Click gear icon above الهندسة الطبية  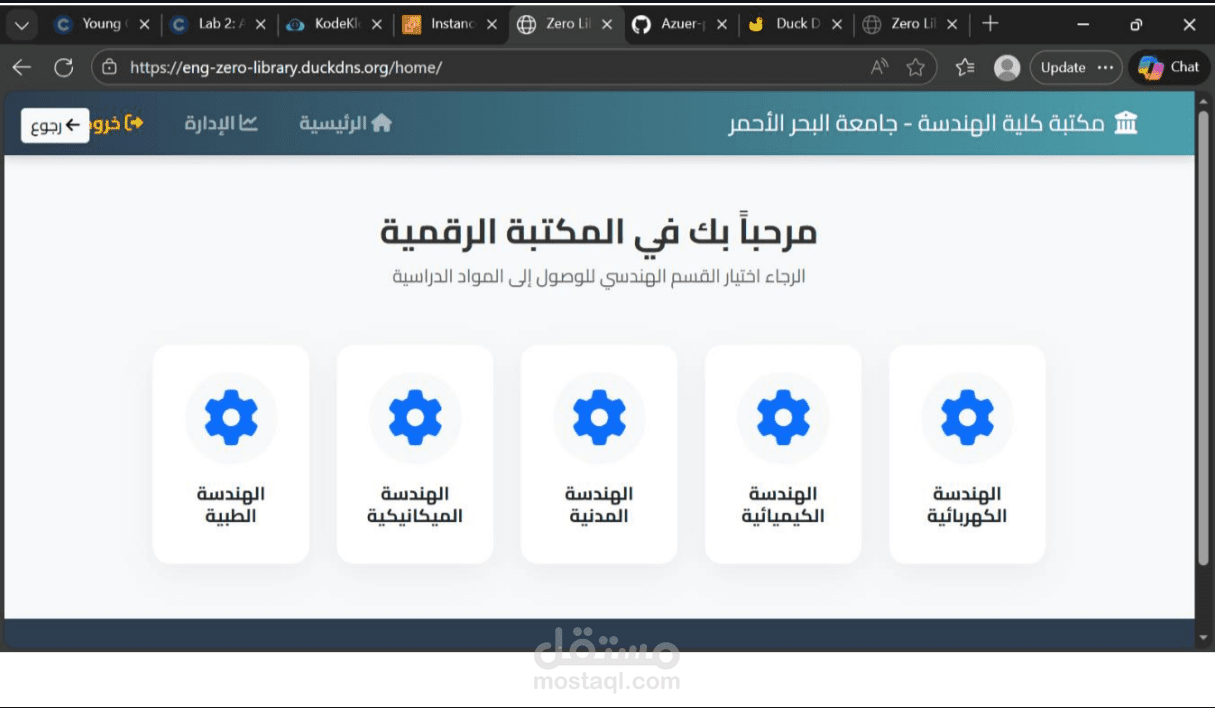point(231,418)
